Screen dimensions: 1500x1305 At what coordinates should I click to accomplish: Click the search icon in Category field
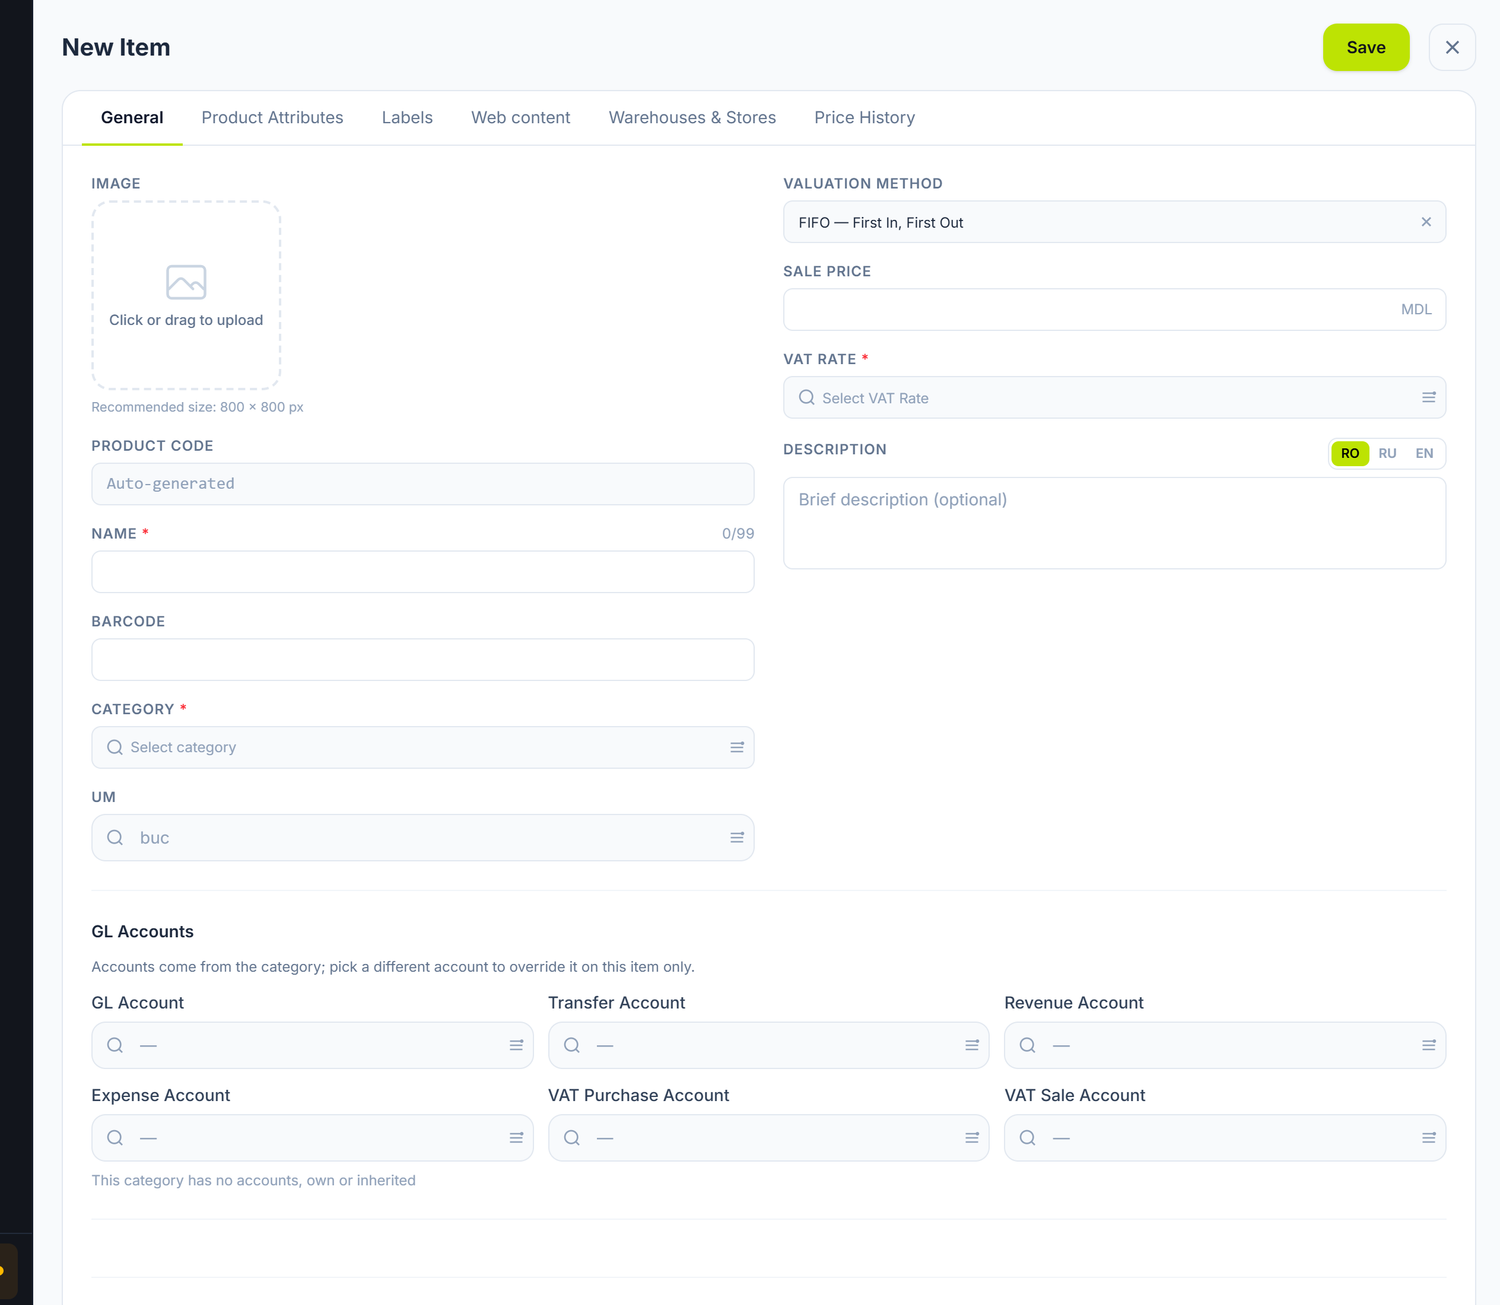click(115, 747)
